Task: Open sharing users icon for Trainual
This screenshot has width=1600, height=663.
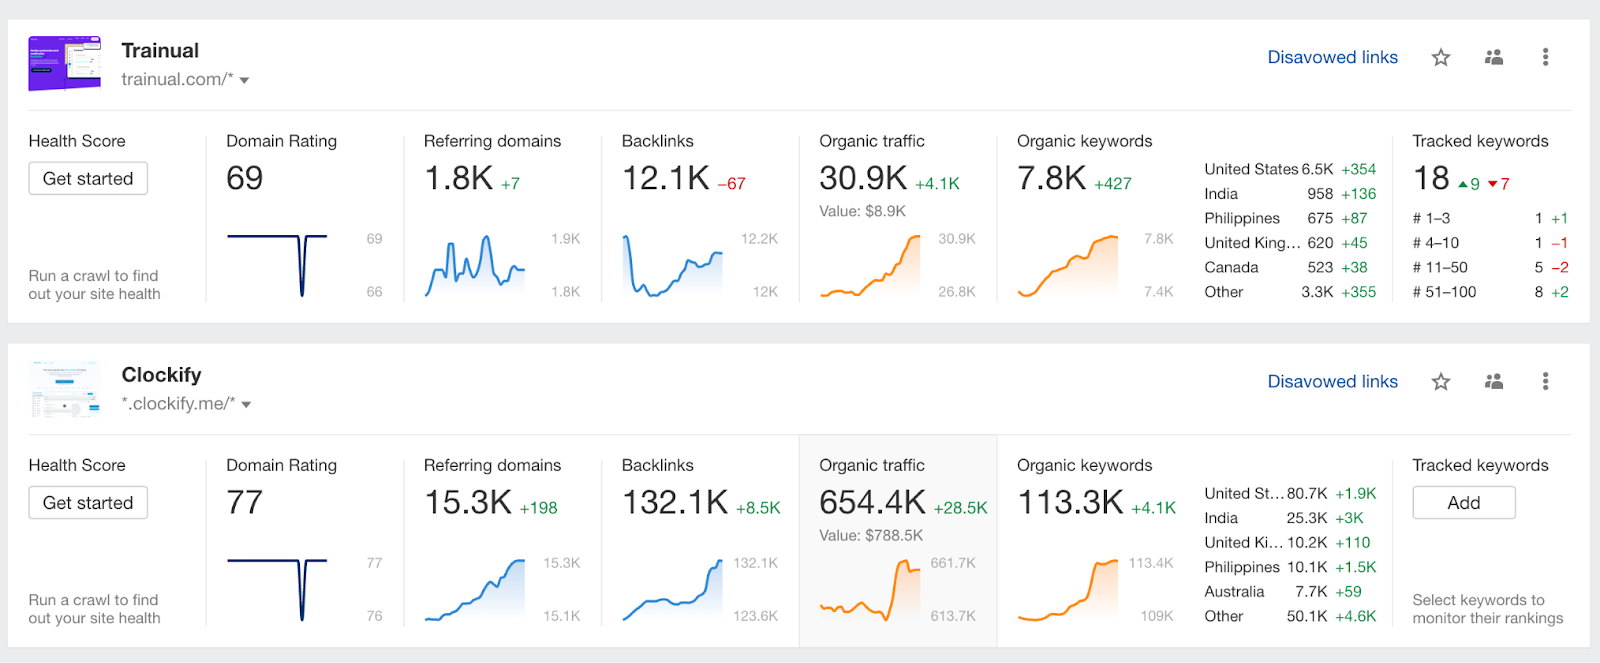Action: pos(1494,57)
